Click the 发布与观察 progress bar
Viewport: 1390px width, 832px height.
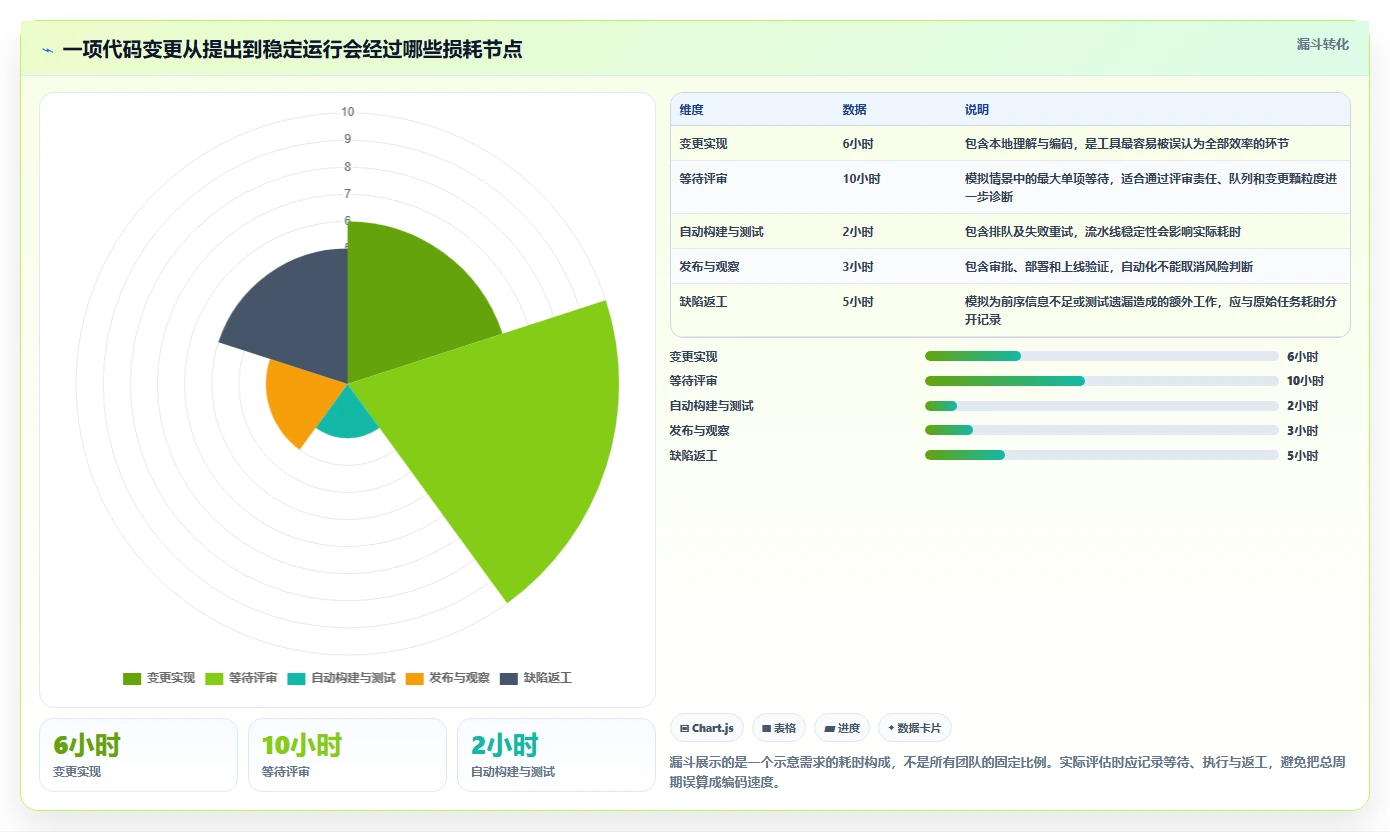(1102, 430)
